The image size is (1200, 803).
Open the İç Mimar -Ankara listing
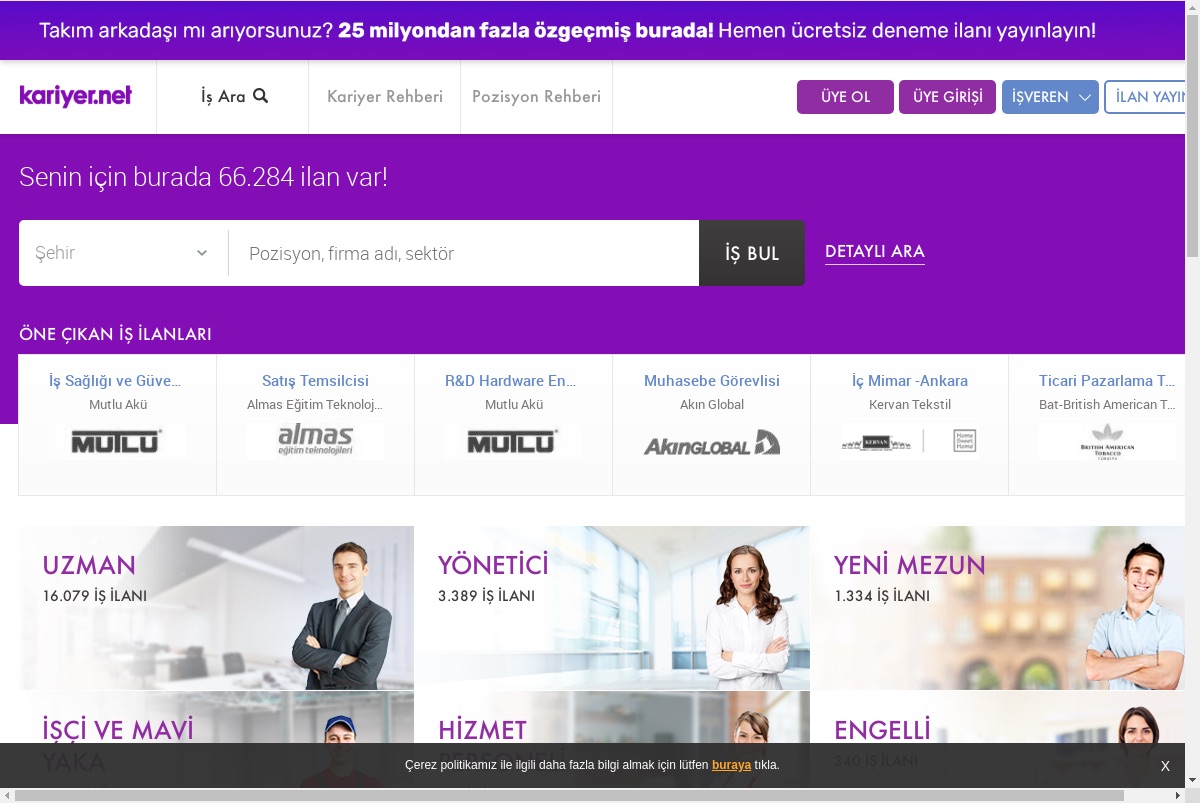[x=910, y=381]
